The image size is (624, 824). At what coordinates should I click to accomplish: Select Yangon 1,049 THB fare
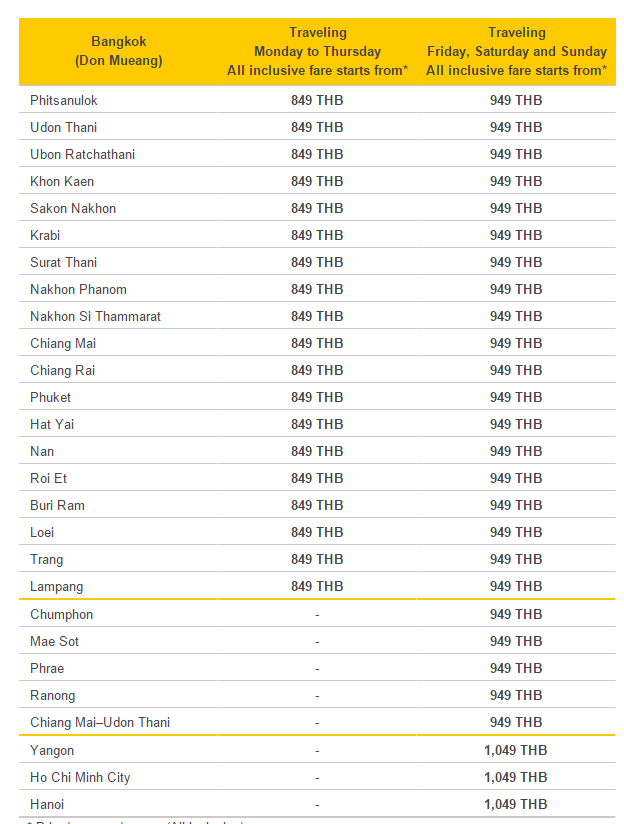pyautogui.click(x=516, y=750)
